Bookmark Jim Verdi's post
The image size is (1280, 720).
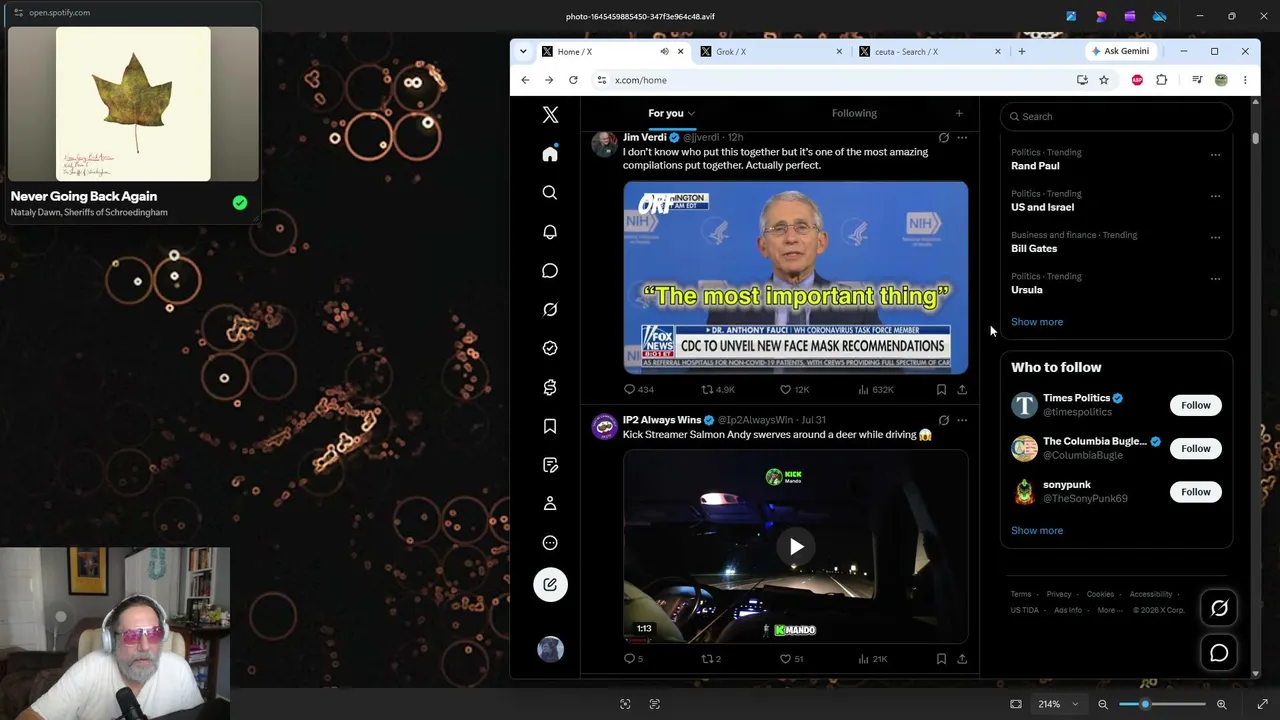pos(941,389)
